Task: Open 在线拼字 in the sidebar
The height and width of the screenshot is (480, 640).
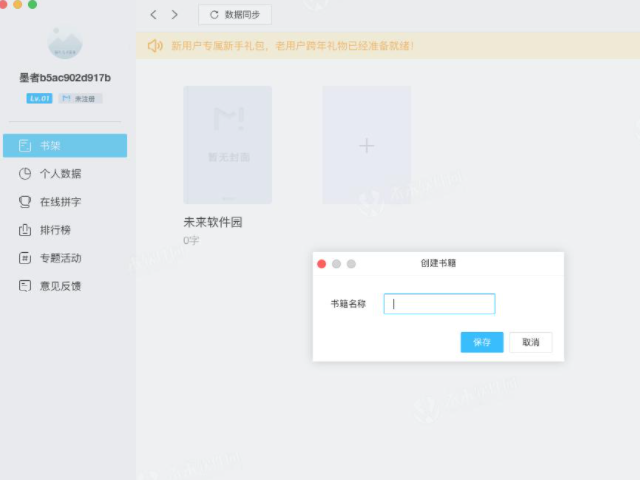Action: pos(65,202)
